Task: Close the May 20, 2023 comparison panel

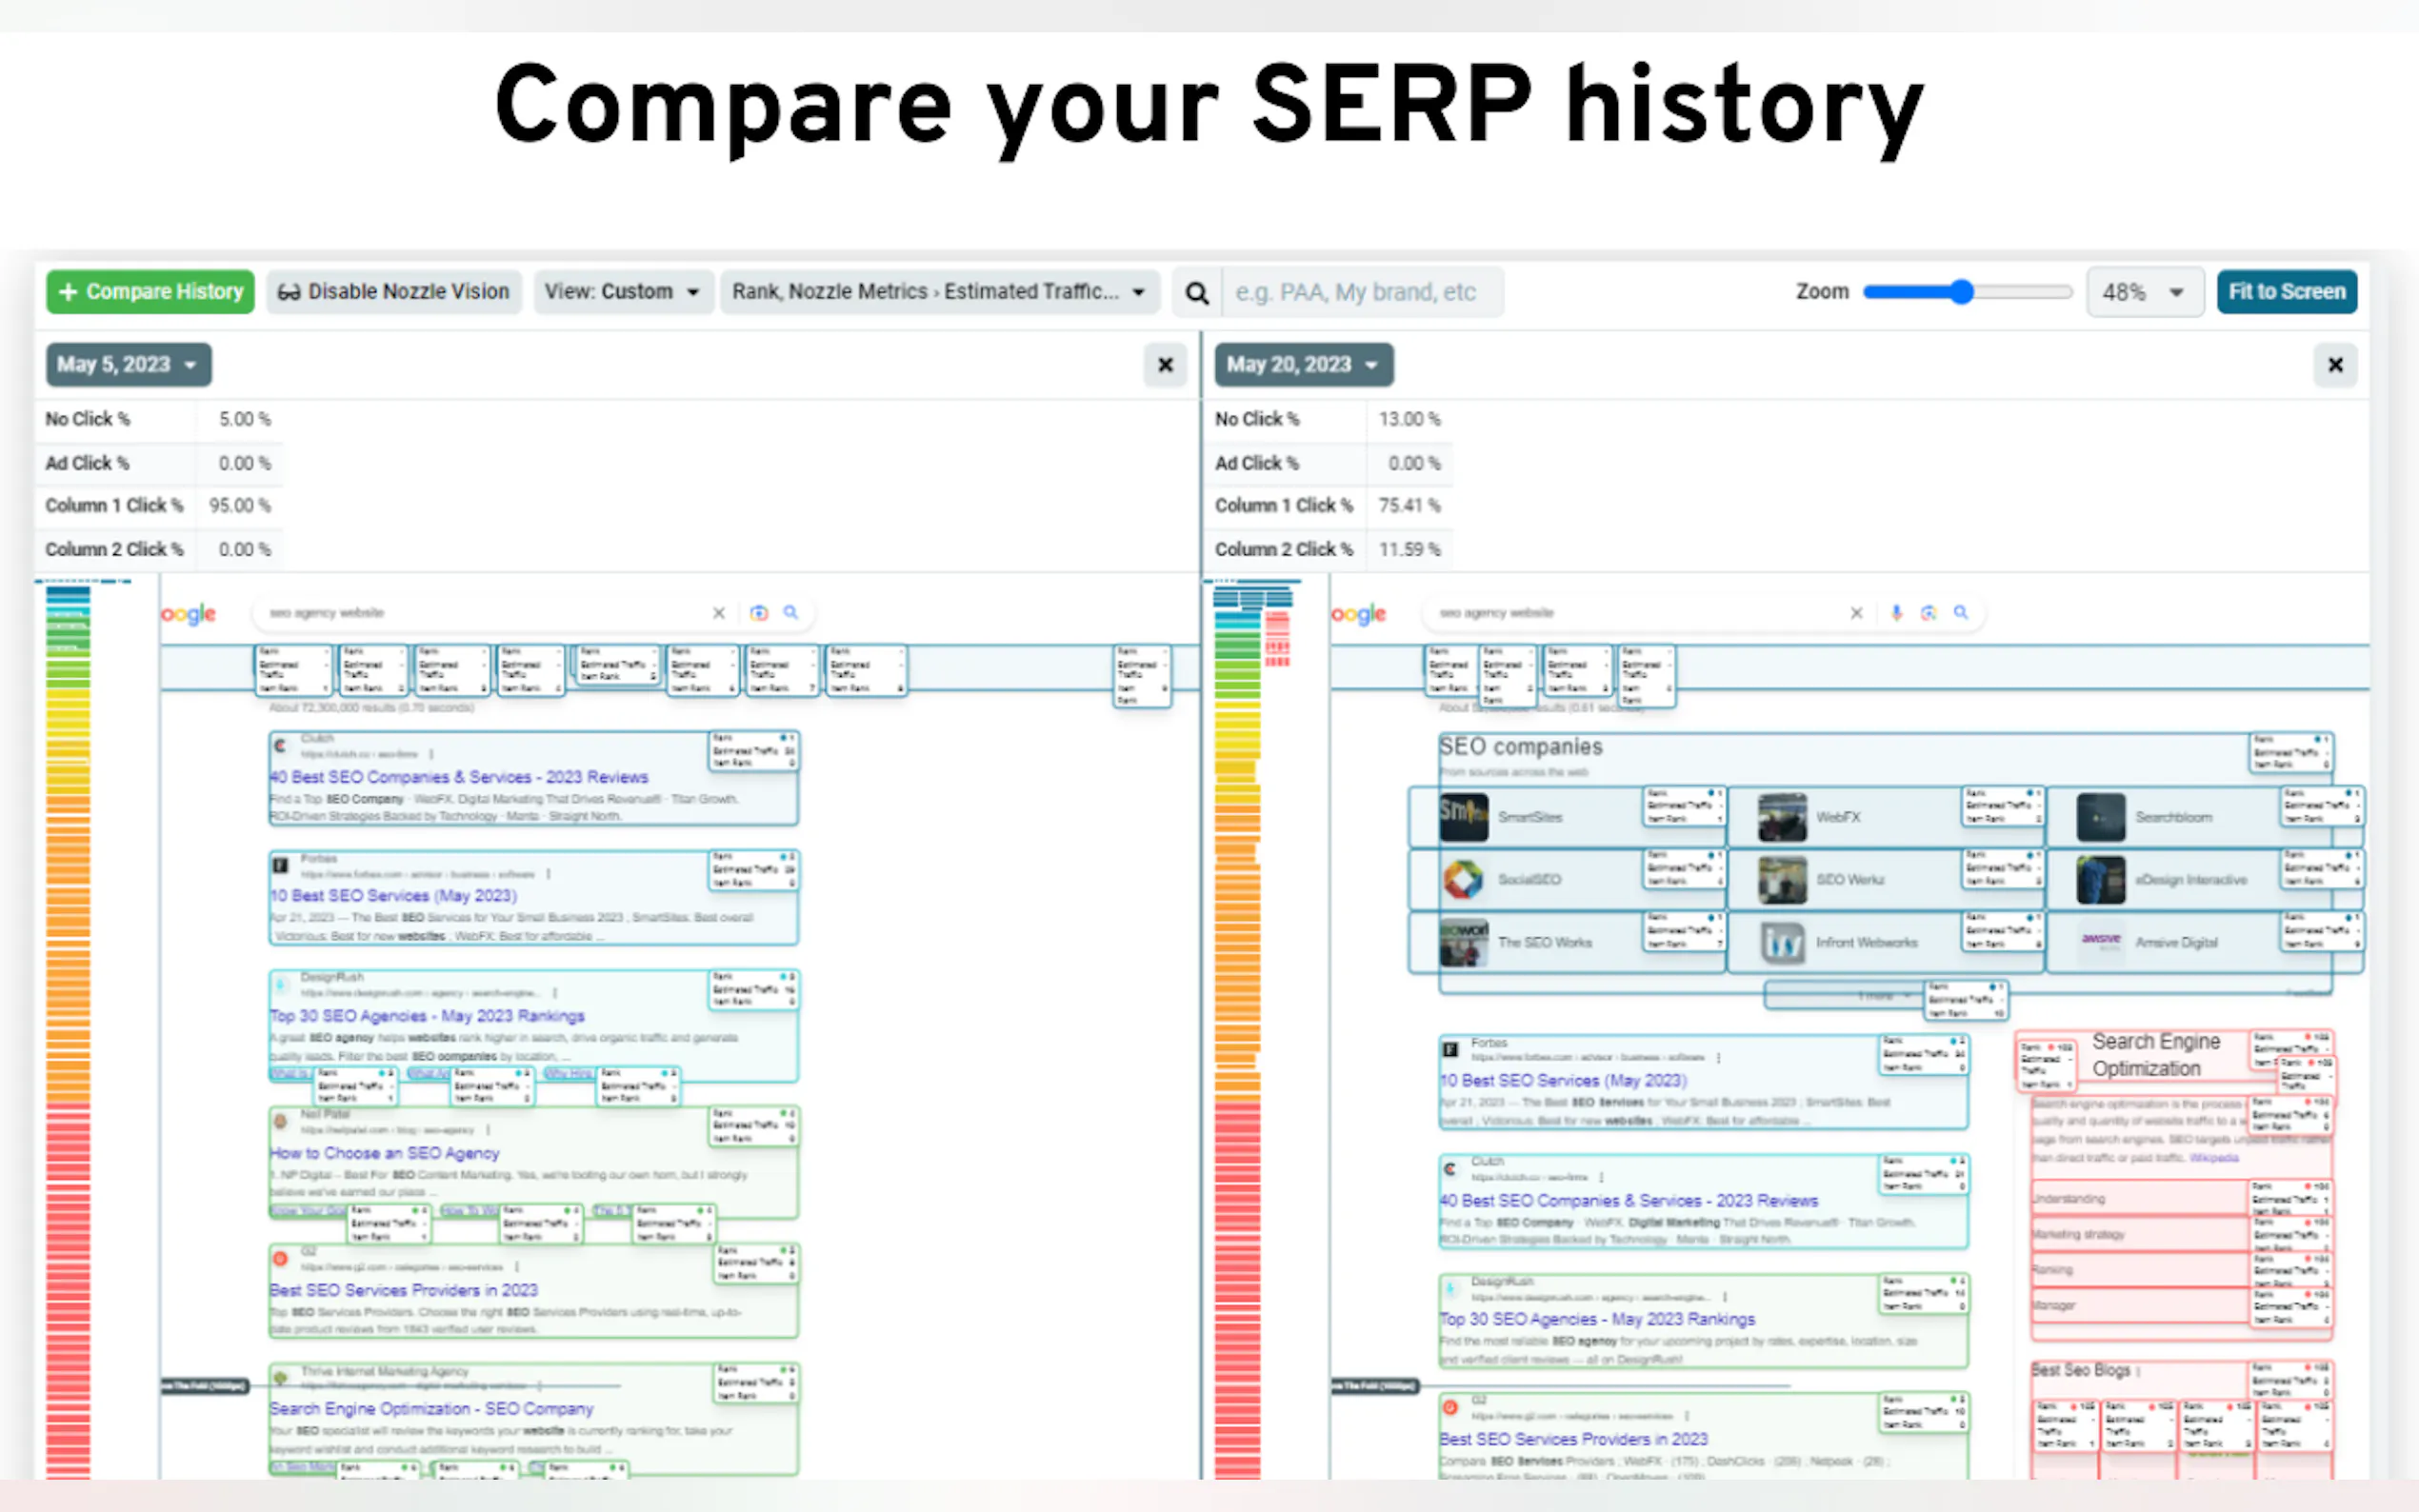Action: pyautogui.click(x=2335, y=364)
